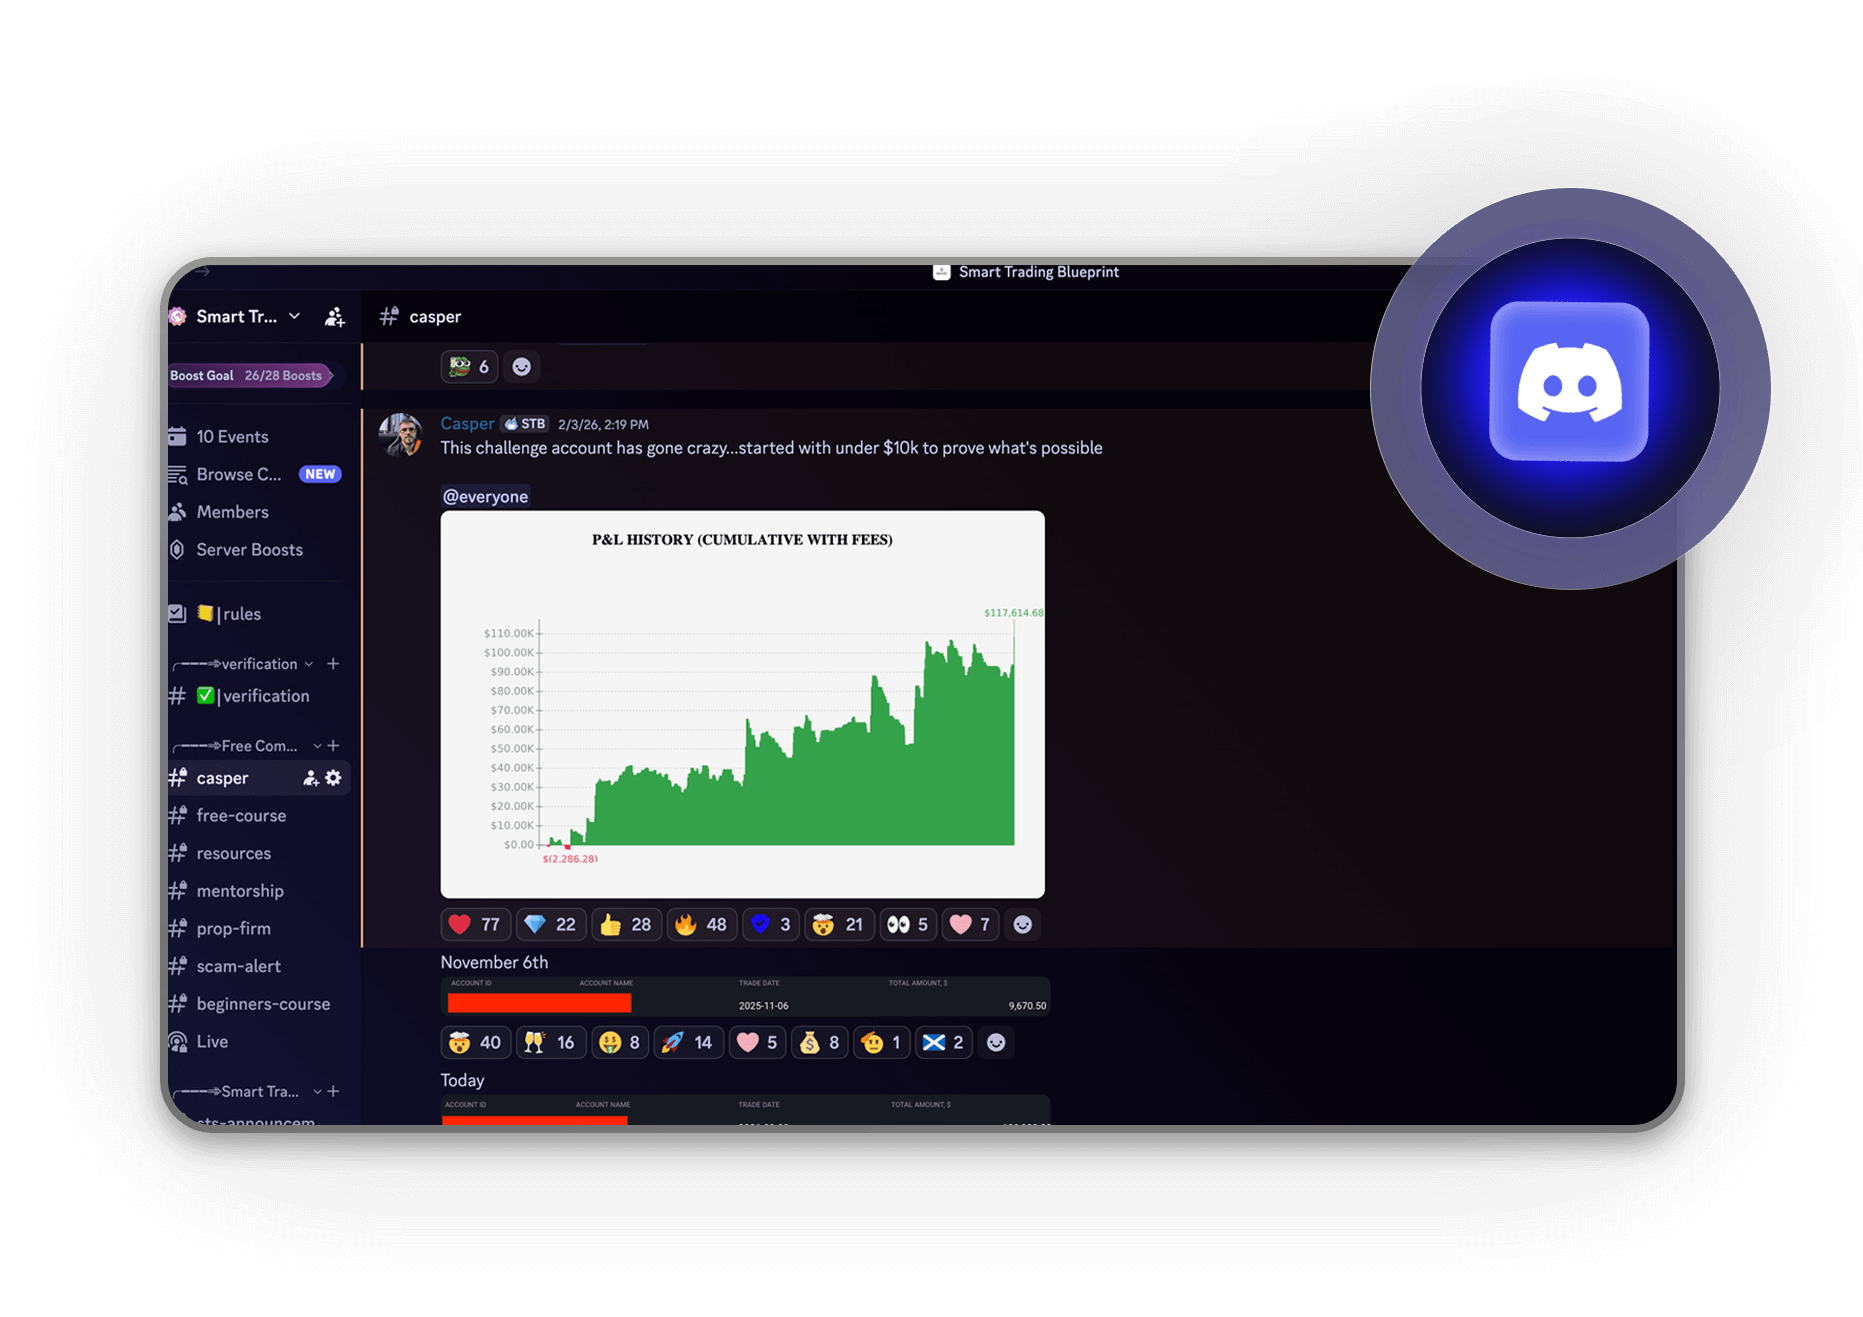Viewport: 1863px width, 1317px height.
Task: Open Browse Channels in the sidebar
Action: click(x=256, y=474)
